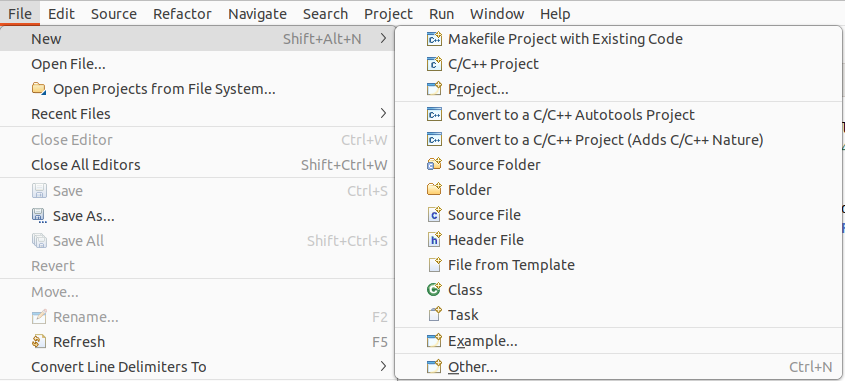Viewport: 845px width, 381px height.
Task: Click the Refresh icon in File menu
Action: 39,342
